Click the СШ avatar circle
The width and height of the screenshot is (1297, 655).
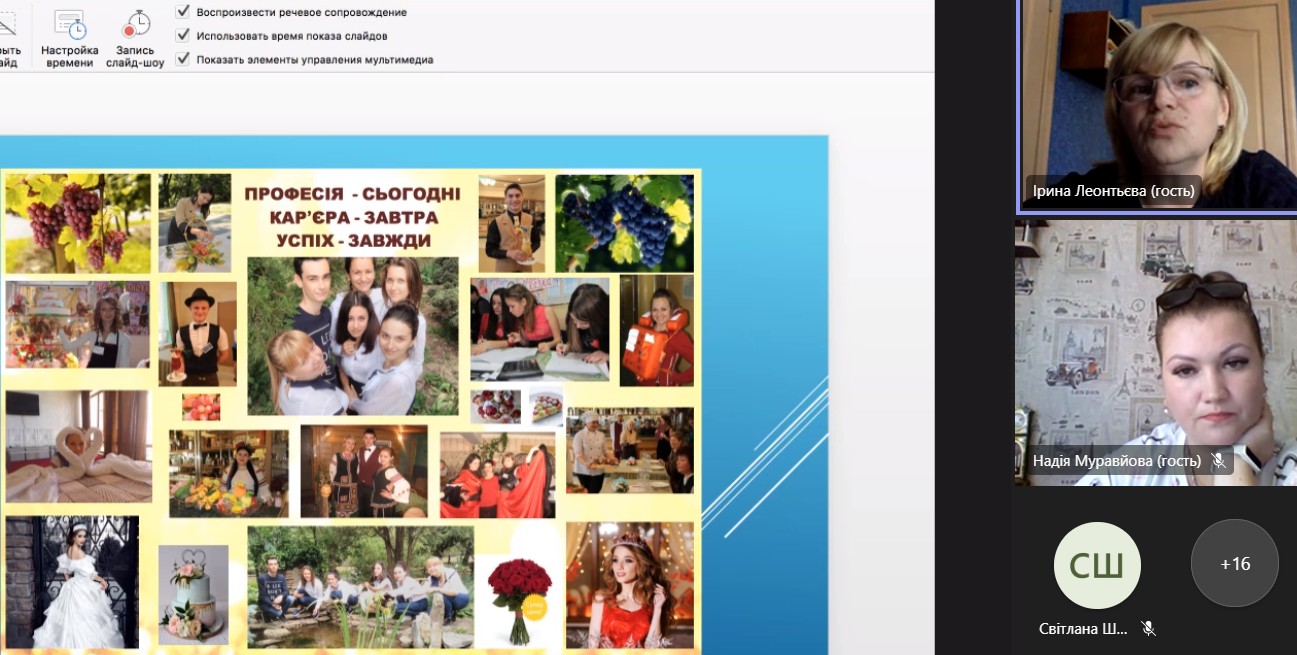(x=1096, y=565)
